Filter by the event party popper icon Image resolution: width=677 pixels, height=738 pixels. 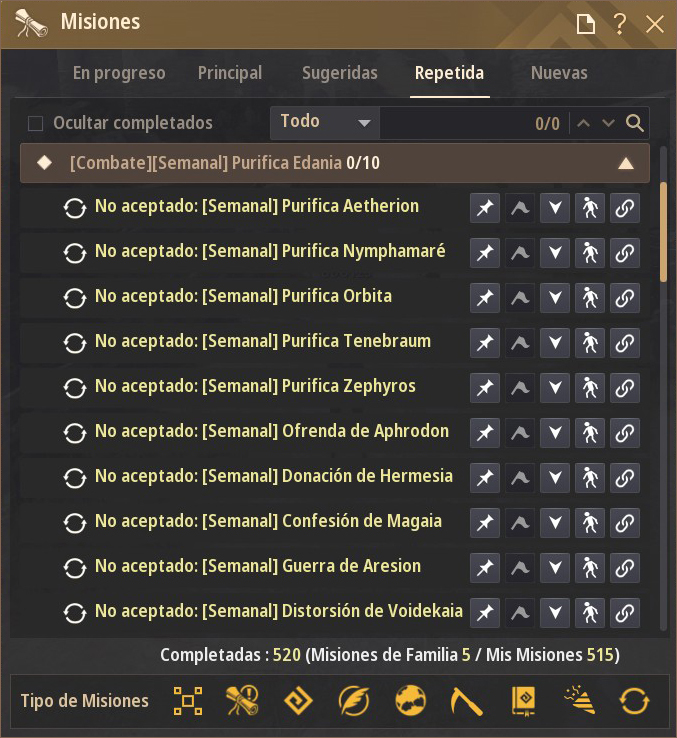tap(580, 701)
